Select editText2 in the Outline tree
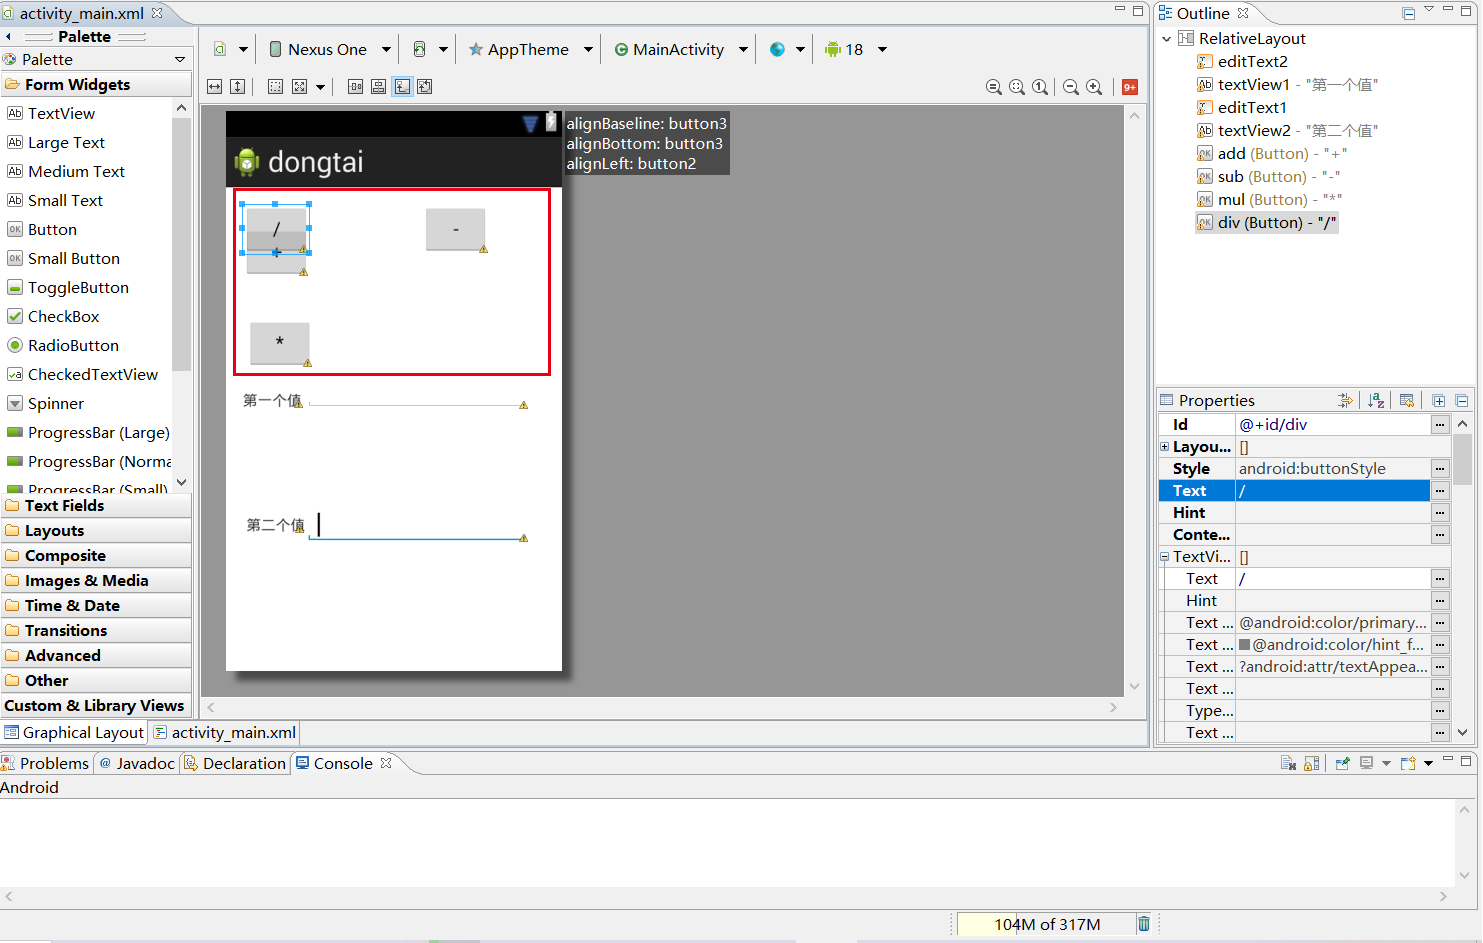This screenshot has width=1483, height=943. point(1243,61)
